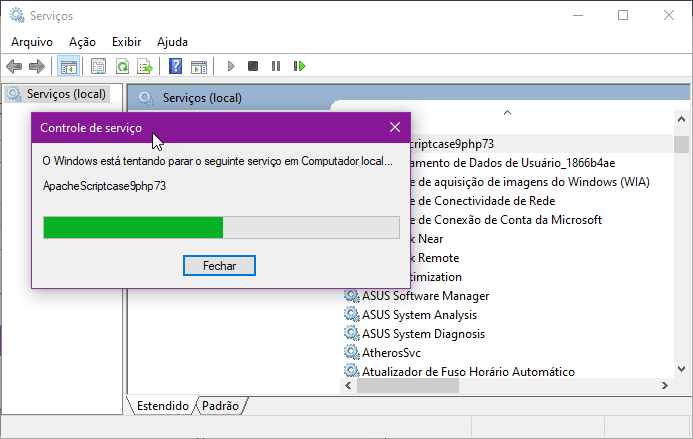Image resolution: width=693 pixels, height=439 pixels.
Task: Toggle the show/hide console tree icon
Action: [69, 67]
